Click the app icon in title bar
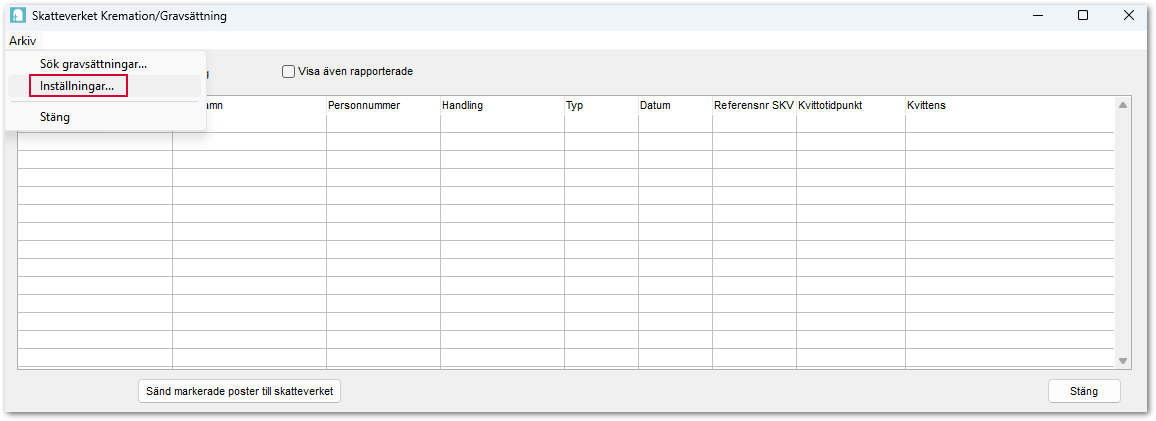 click(18, 15)
